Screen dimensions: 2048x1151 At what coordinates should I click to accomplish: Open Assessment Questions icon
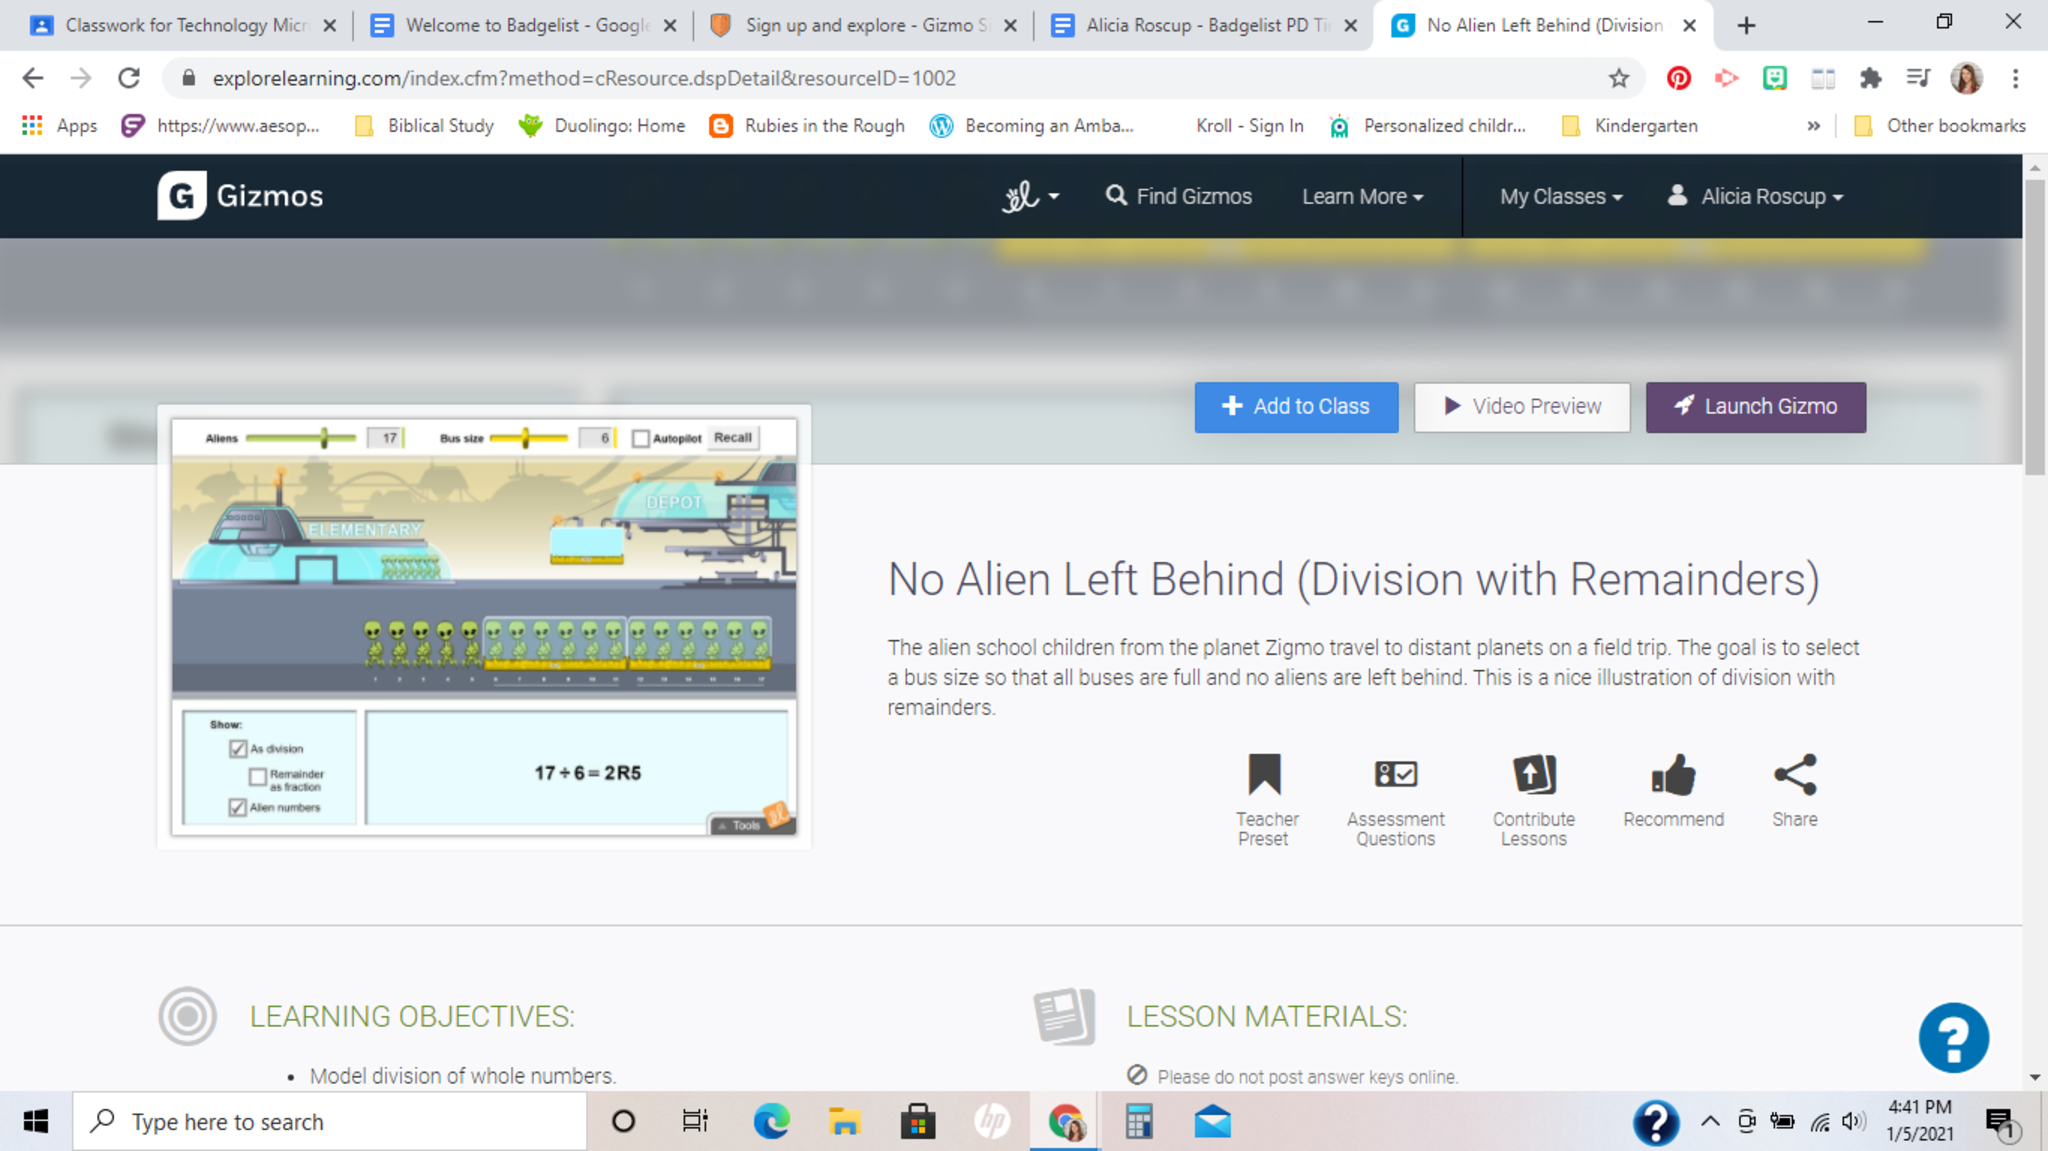(1395, 775)
